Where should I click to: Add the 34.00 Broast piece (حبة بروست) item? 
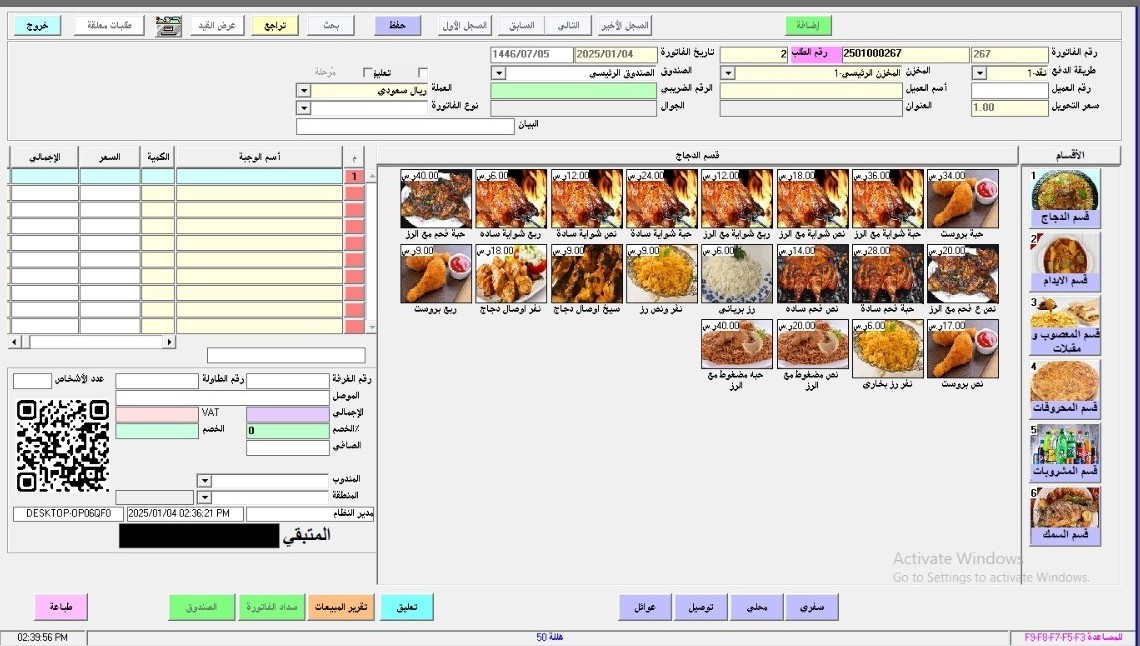pos(962,199)
